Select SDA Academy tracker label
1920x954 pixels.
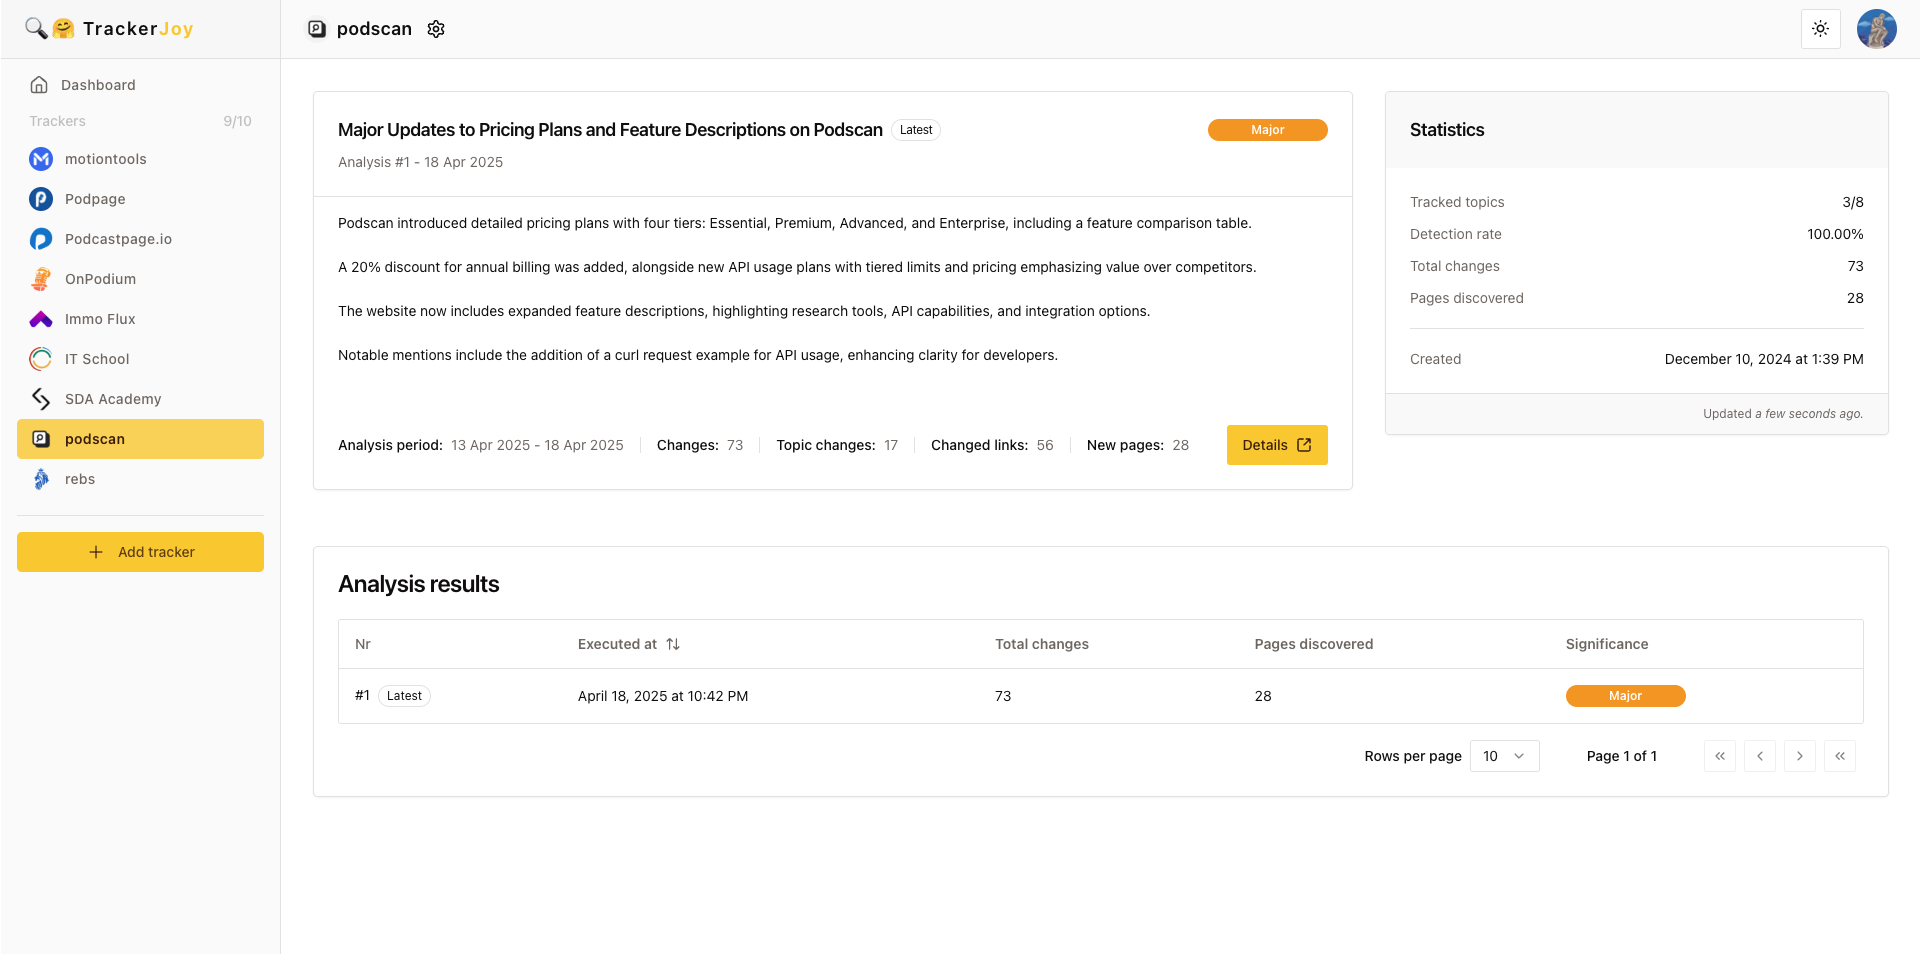pyautogui.click(x=113, y=399)
